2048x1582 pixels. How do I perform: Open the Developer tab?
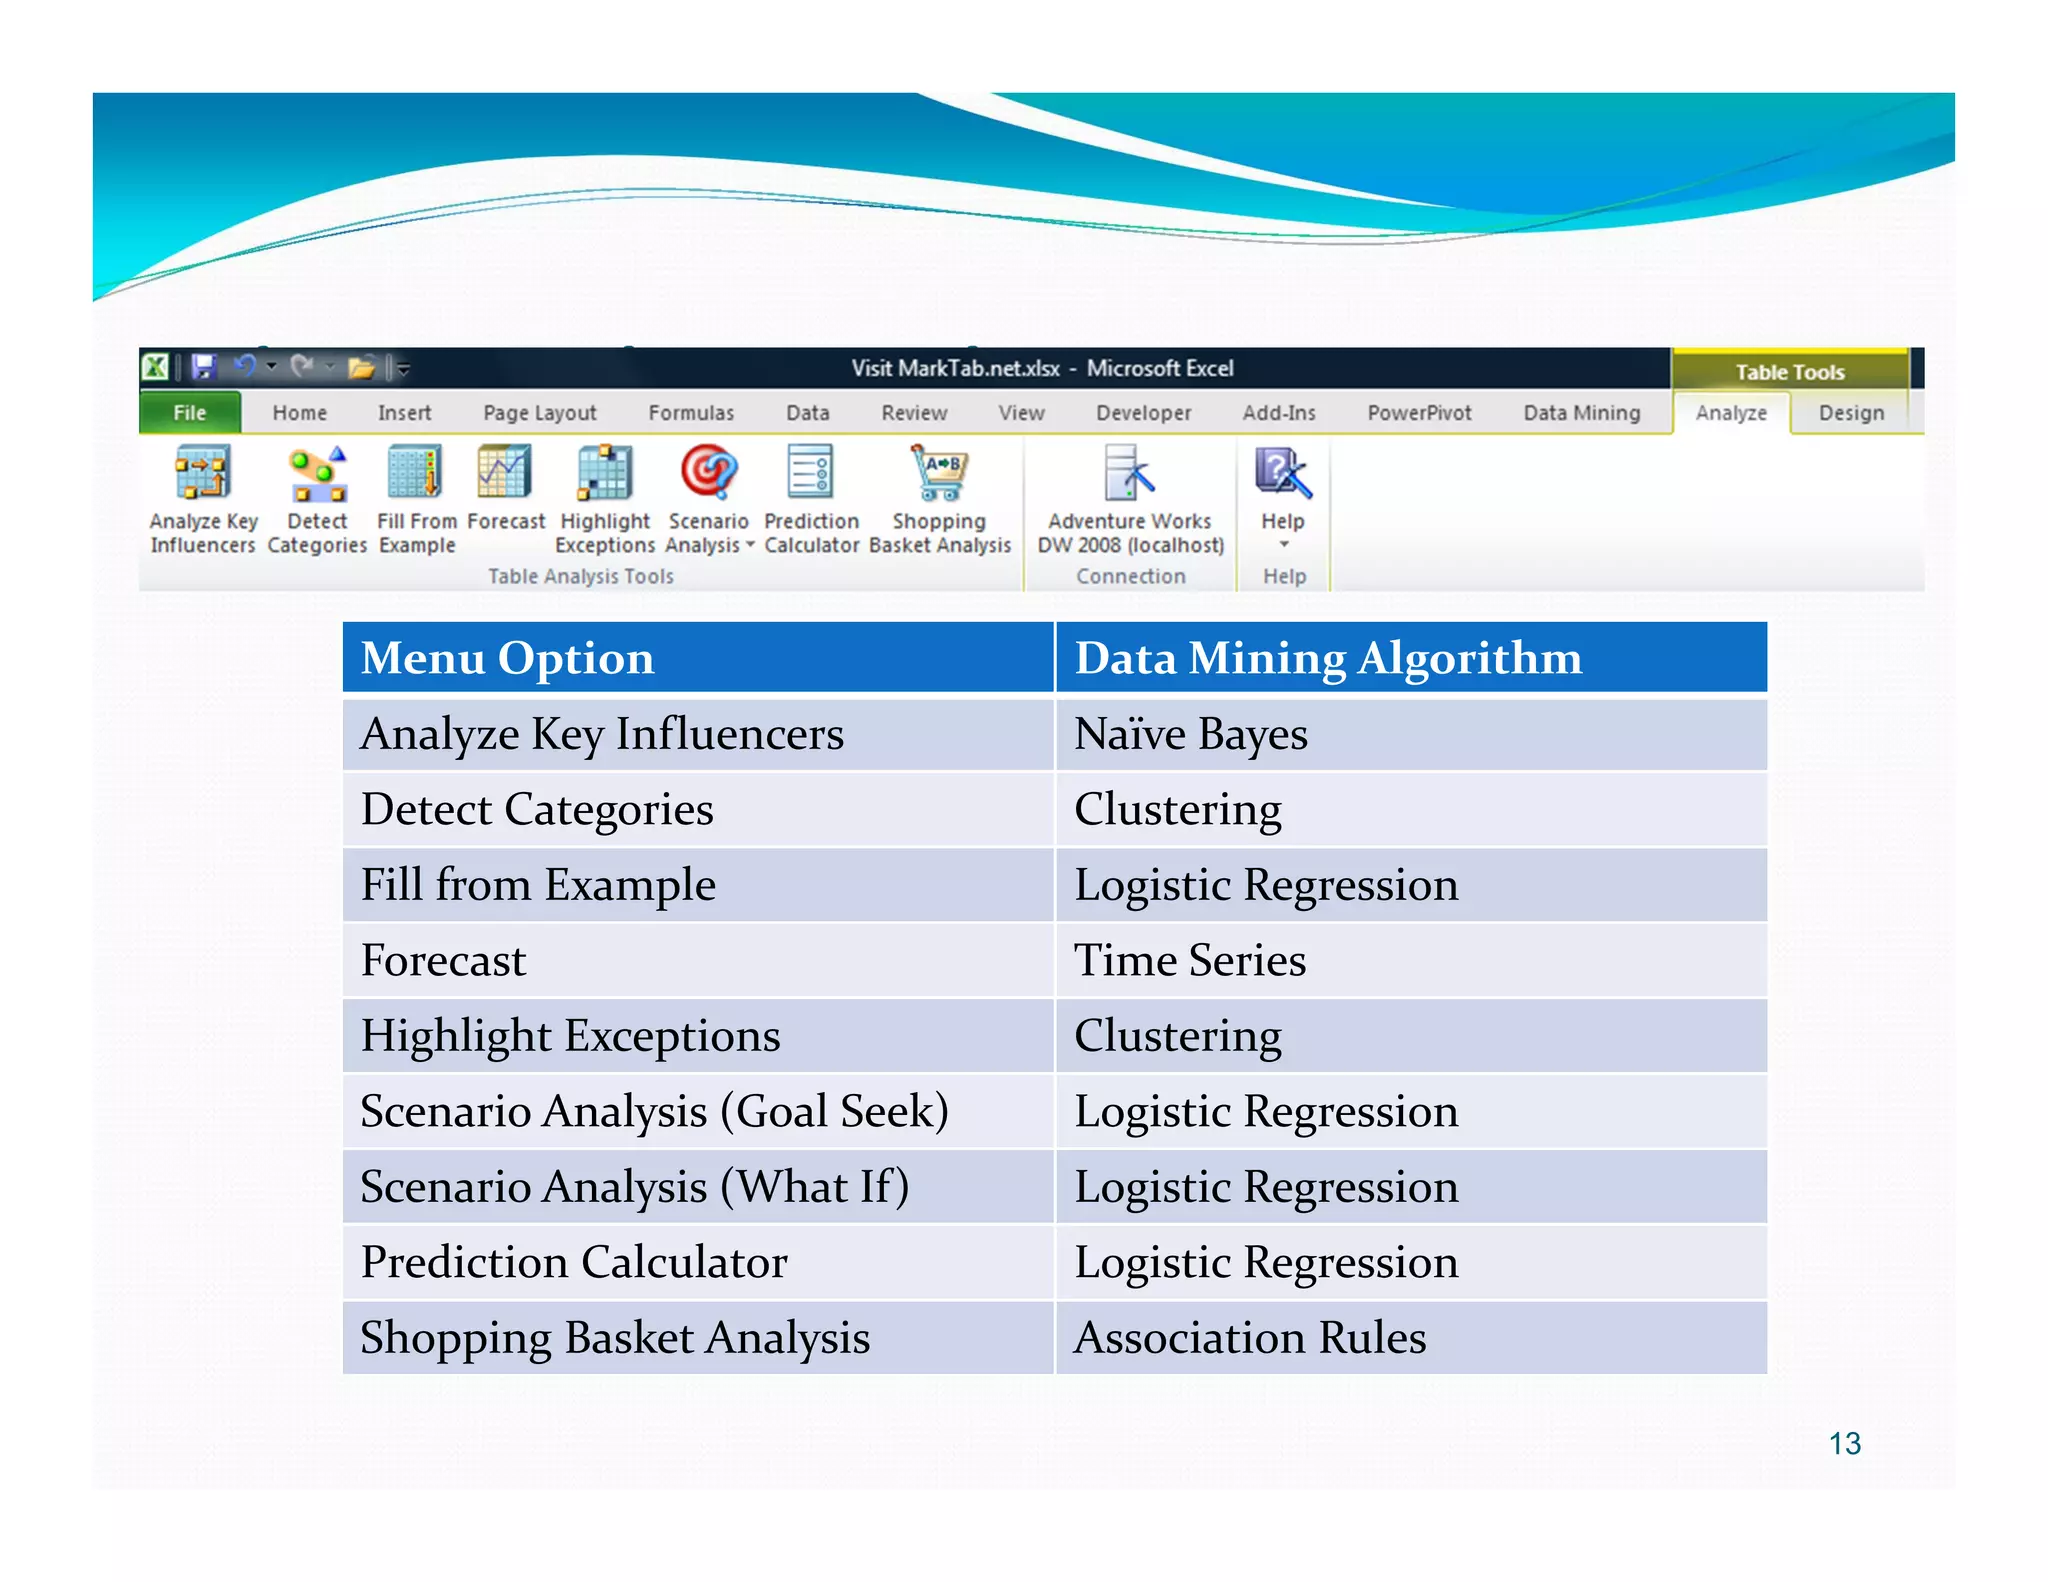1143,413
